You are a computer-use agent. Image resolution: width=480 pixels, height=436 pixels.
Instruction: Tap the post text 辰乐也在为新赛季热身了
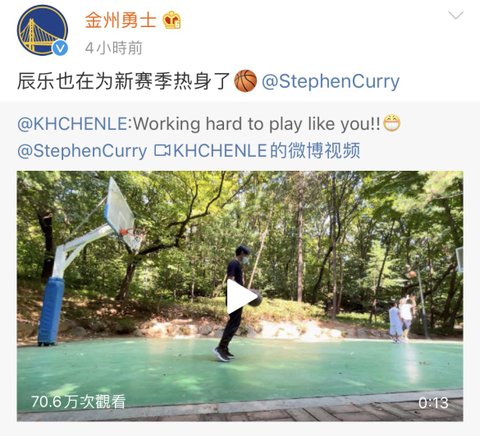point(124,81)
